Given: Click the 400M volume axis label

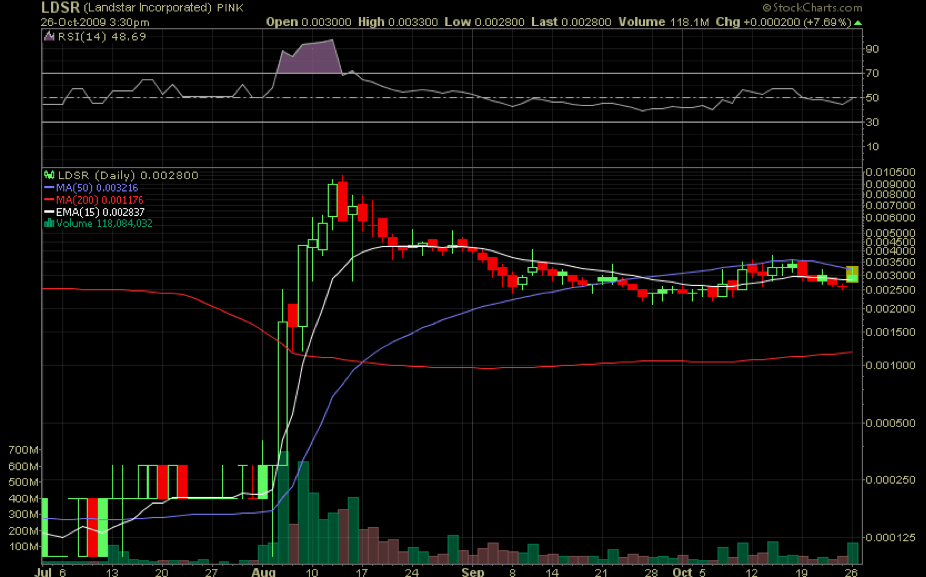Looking at the screenshot, I should (x=24, y=498).
